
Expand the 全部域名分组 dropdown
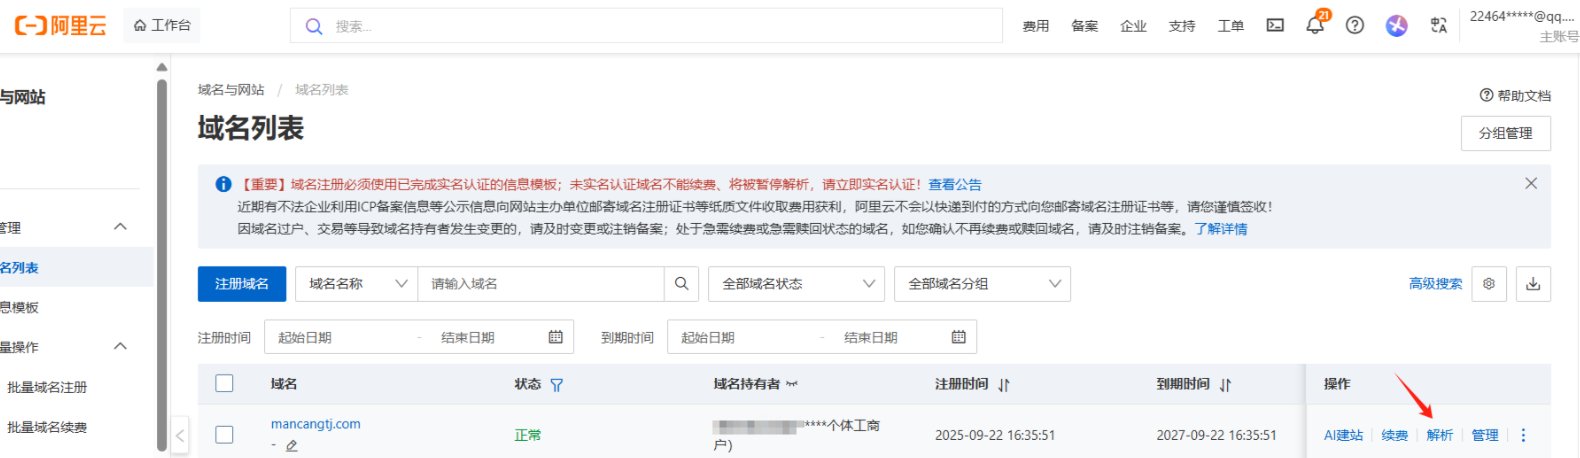982,284
